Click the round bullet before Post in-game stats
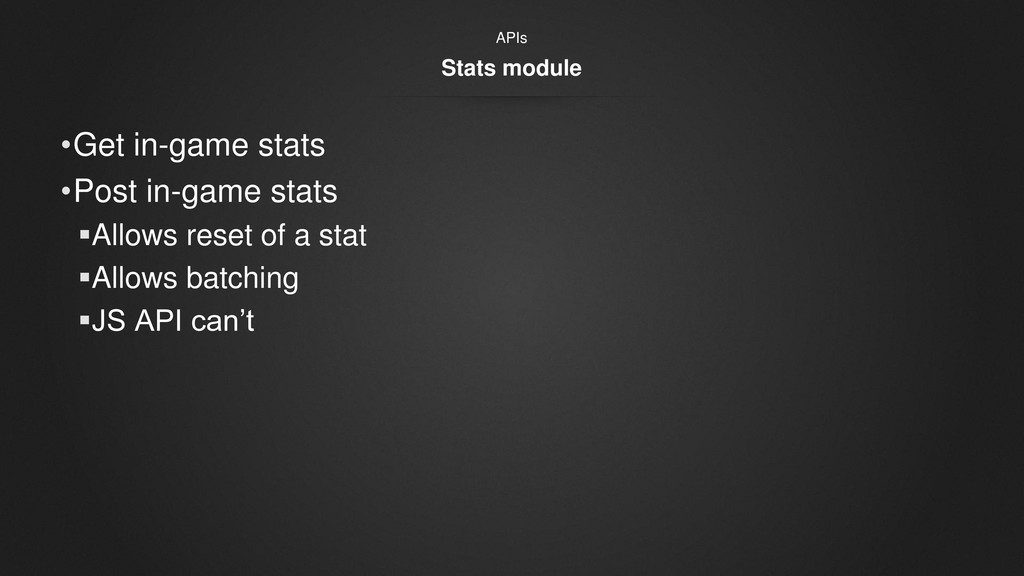 tap(65, 191)
